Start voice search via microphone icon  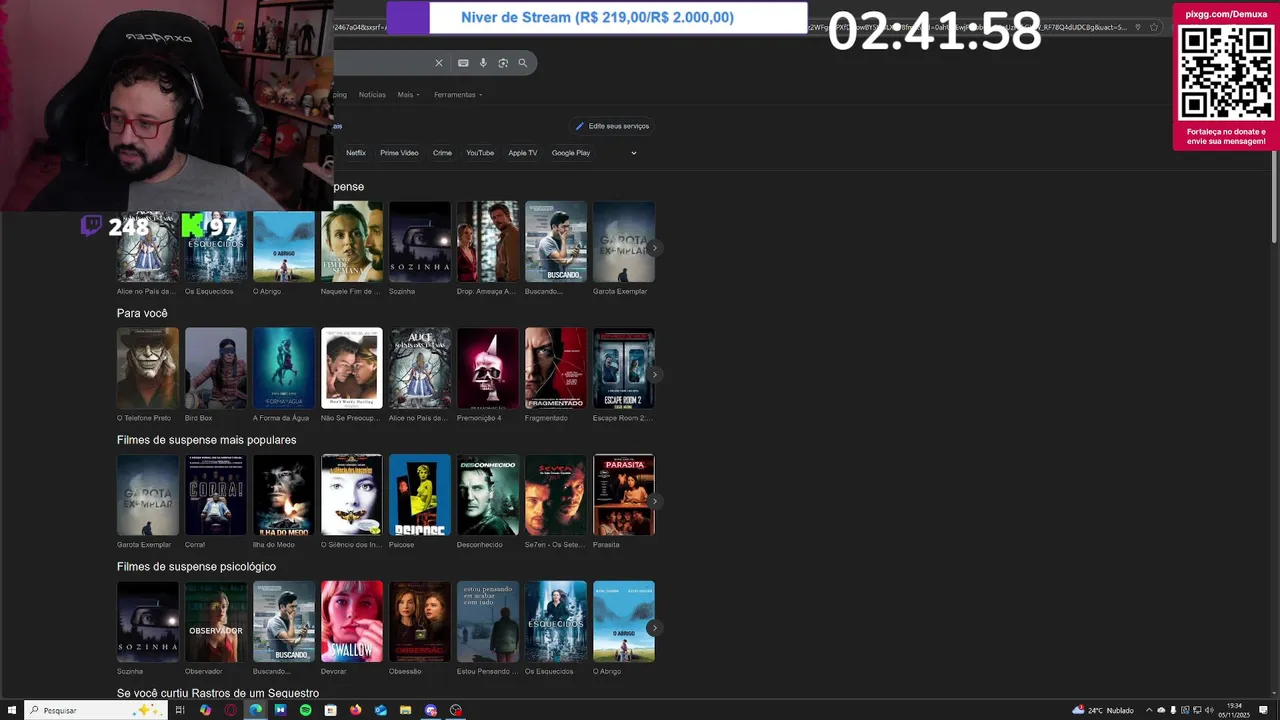click(x=483, y=63)
